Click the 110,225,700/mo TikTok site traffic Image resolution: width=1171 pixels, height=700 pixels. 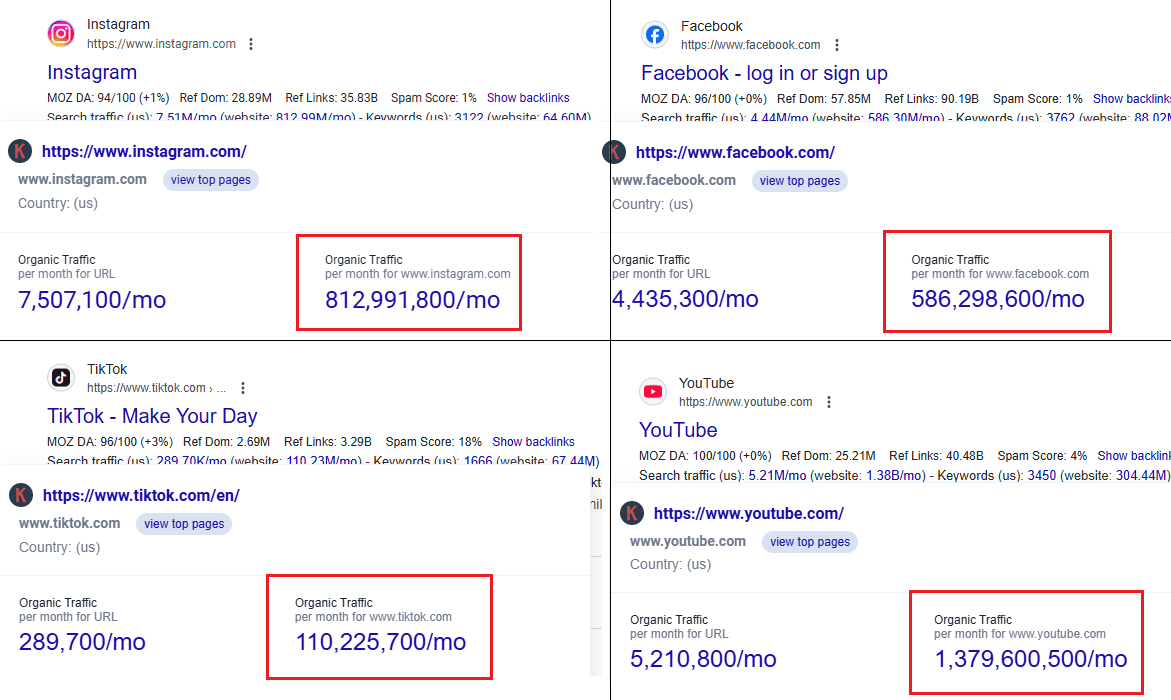coord(381,642)
